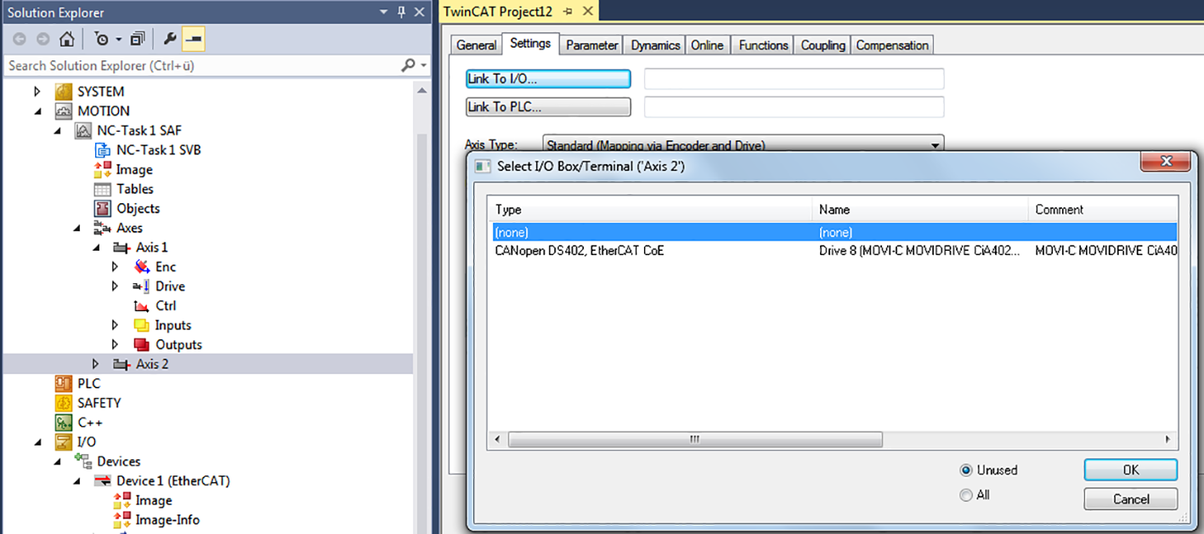Open the Axis Type dropdown
The height and width of the screenshot is (534, 1204).
coord(935,145)
